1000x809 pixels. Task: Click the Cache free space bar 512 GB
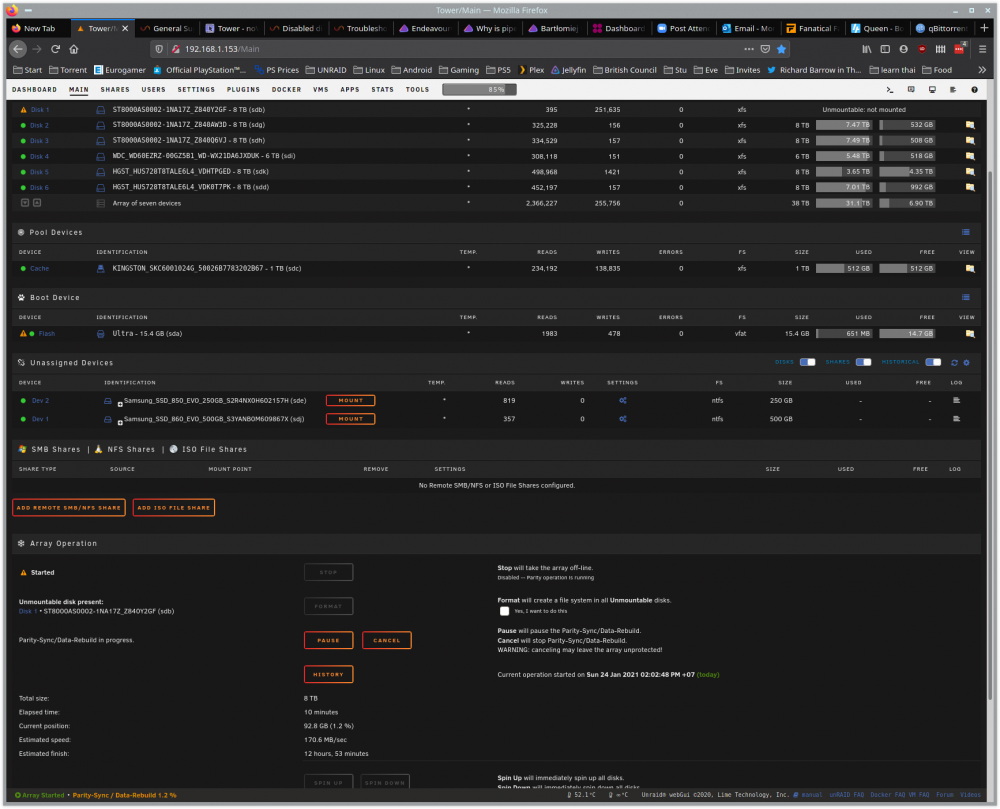[907, 268]
